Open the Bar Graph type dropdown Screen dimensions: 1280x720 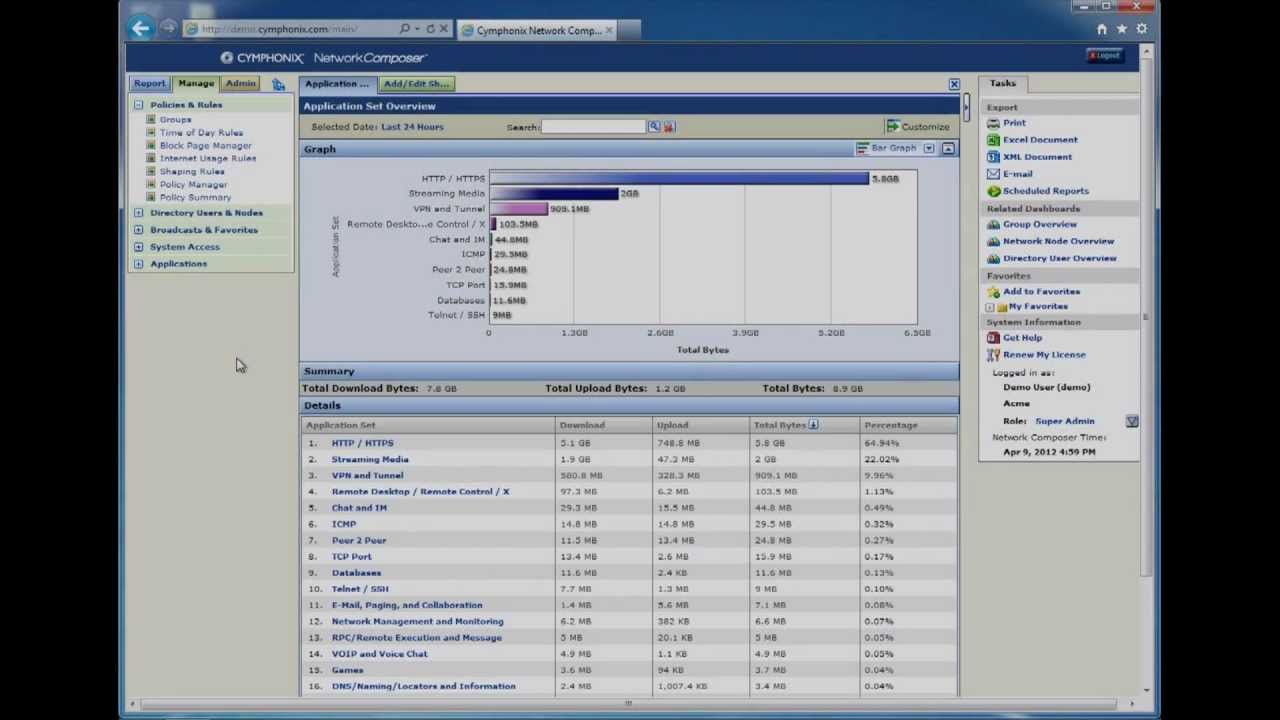pyautogui.click(x=928, y=149)
